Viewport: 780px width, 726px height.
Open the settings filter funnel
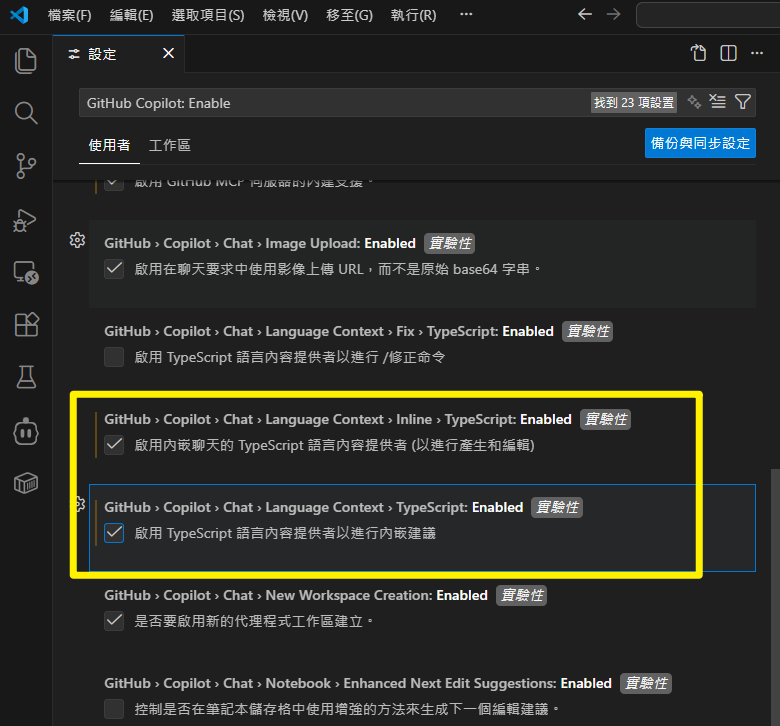[x=743, y=102]
